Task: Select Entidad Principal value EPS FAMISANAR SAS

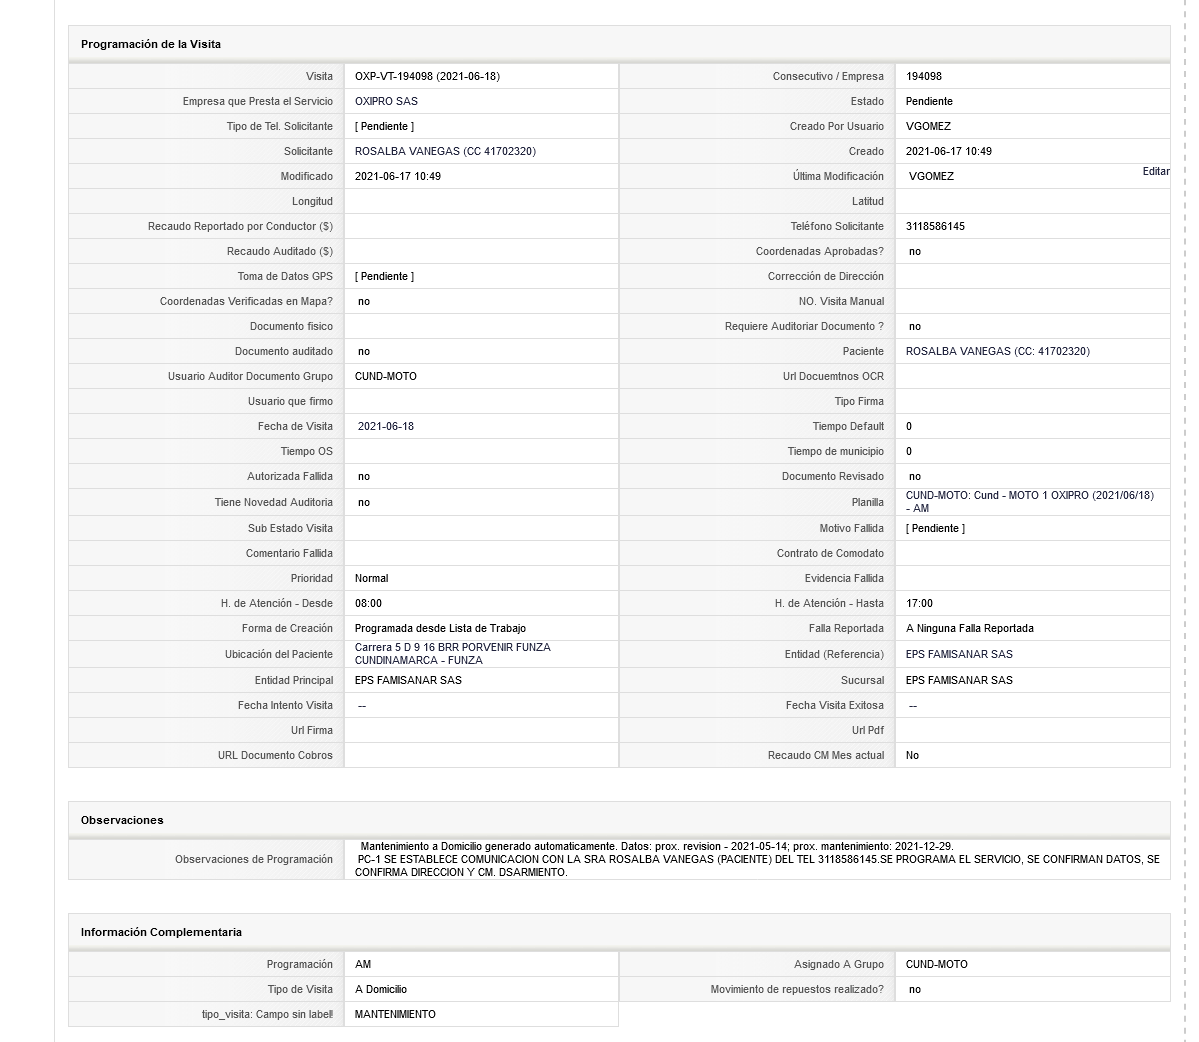Action: point(408,680)
